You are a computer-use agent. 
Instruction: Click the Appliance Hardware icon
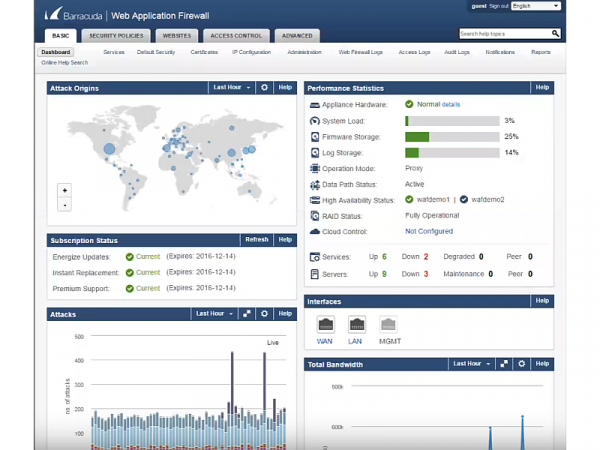(x=315, y=105)
